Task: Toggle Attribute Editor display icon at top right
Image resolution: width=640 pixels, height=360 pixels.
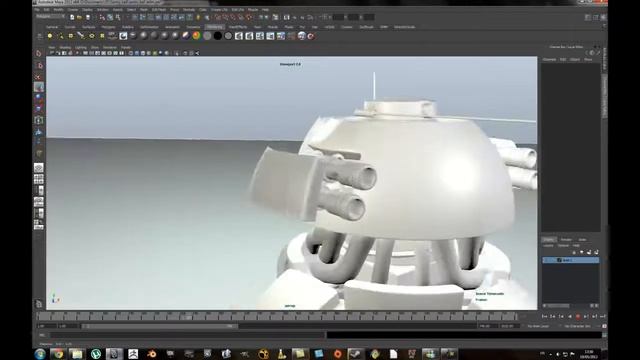Action: (588, 17)
